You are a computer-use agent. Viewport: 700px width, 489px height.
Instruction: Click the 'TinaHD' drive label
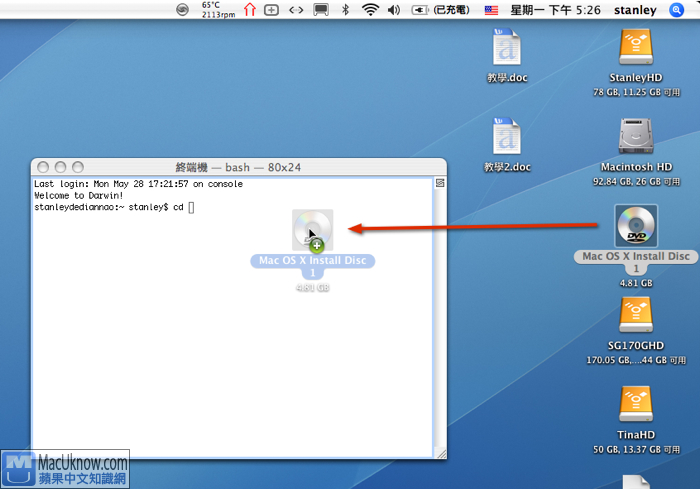pyautogui.click(x=636, y=435)
